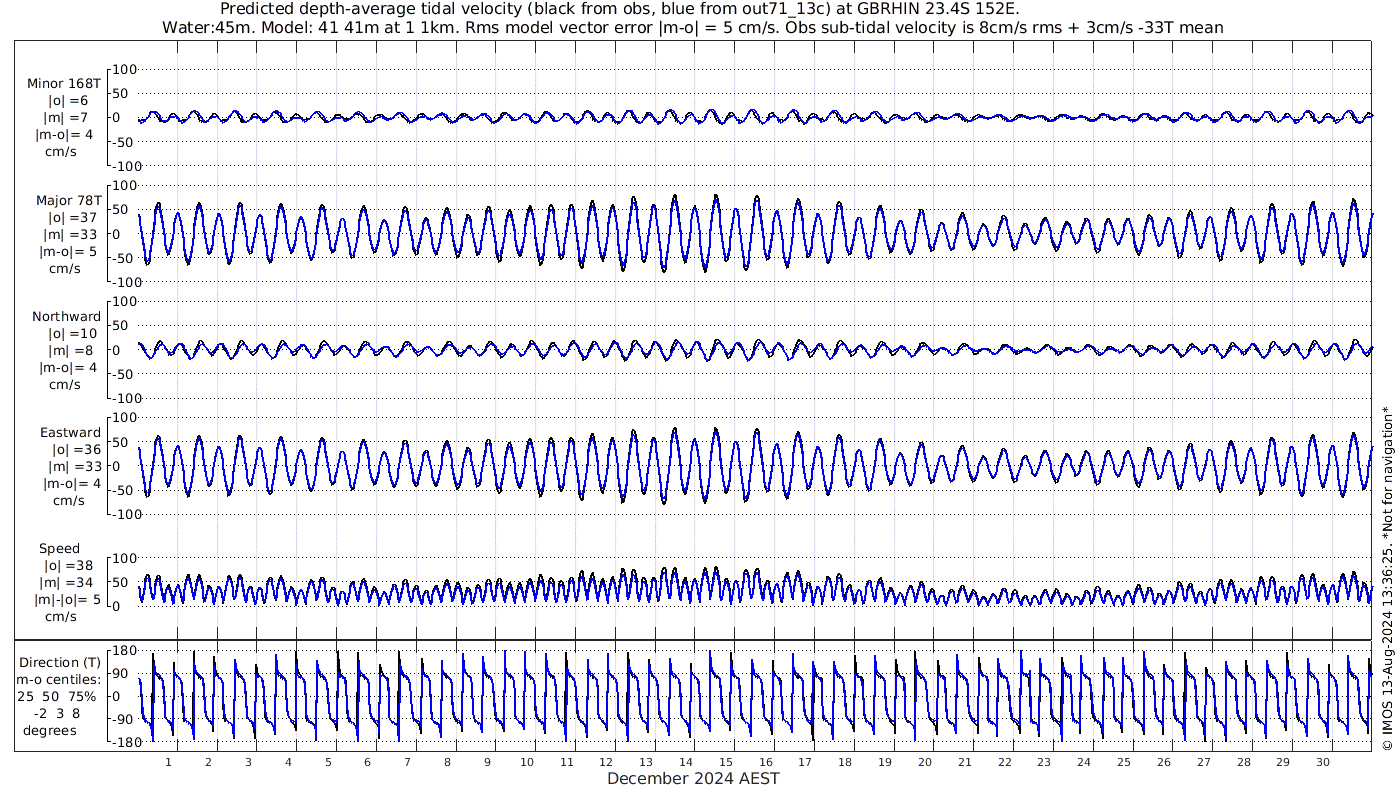Viewport: 1400px width, 800px height.
Task: Click the "-50" y-axis tick in Northward panel
Action: pyautogui.click(x=123, y=374)
